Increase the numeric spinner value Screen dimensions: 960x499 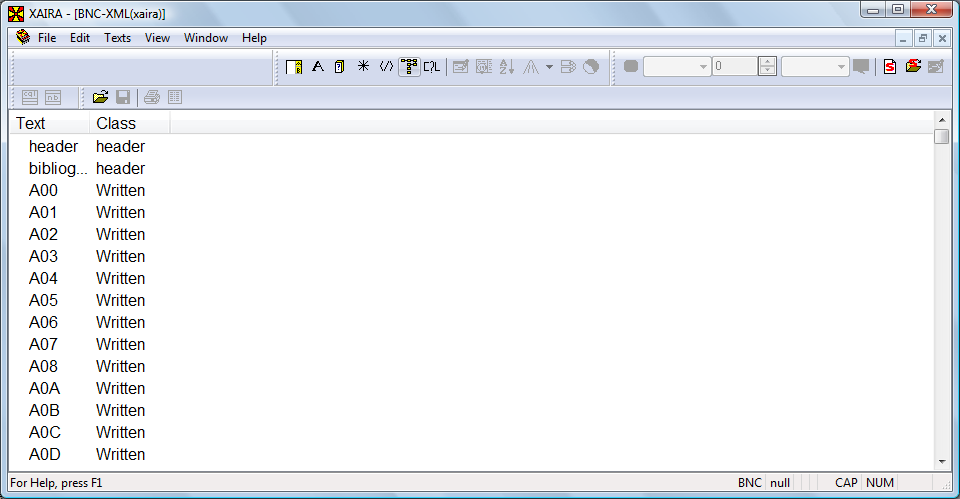(767, 61)
